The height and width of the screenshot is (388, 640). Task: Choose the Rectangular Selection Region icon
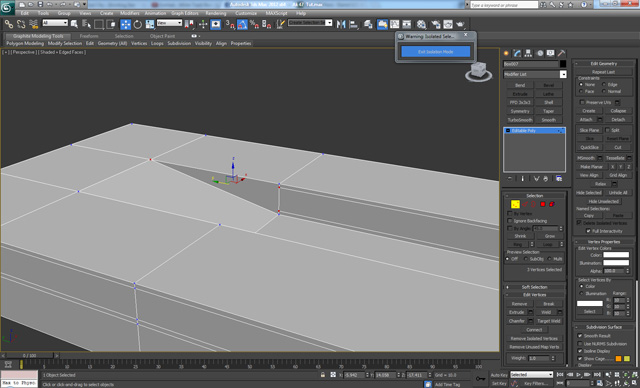[x=99, y=24]
